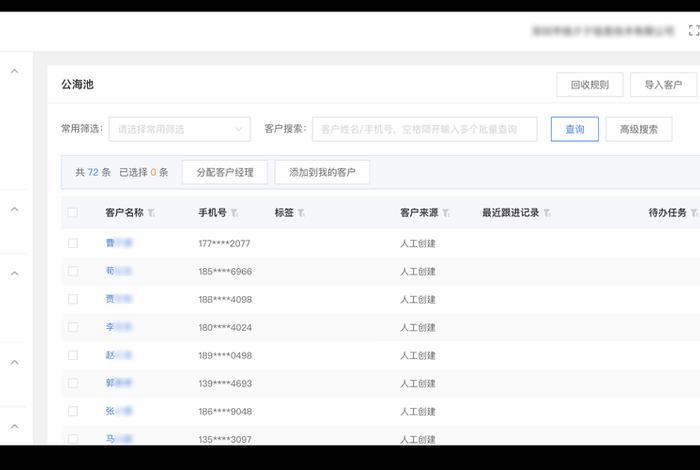
Task: Click the 客户来源 column header
Action: (x=419, y=212)
